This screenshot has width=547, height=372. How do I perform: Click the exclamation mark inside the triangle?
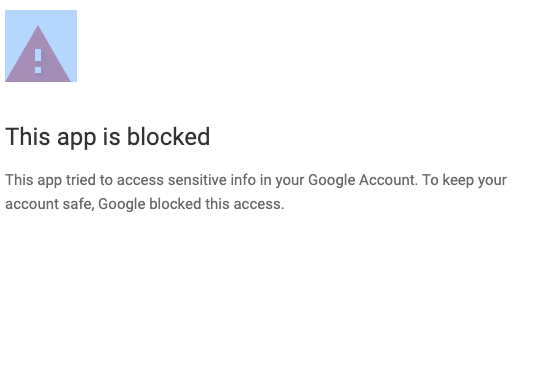click(x=38, y=61)
